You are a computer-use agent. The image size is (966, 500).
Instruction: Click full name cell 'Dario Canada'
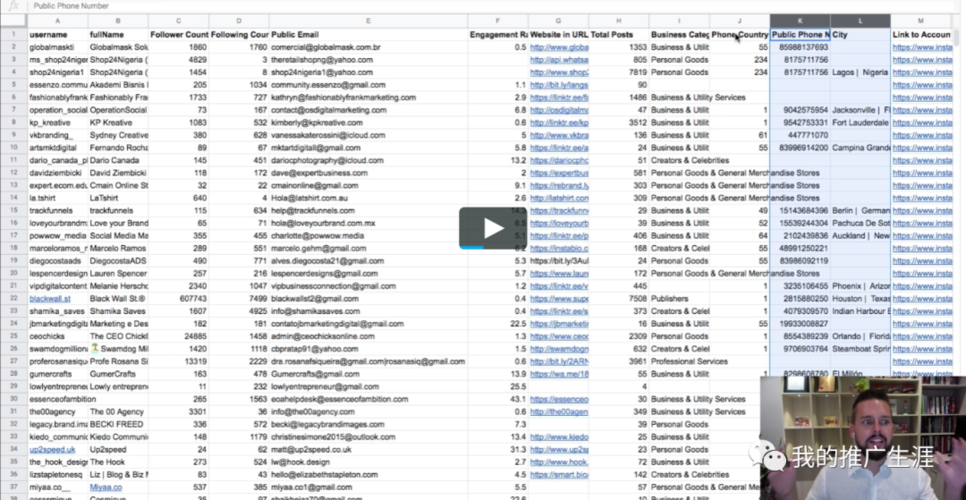coord(118,160)
